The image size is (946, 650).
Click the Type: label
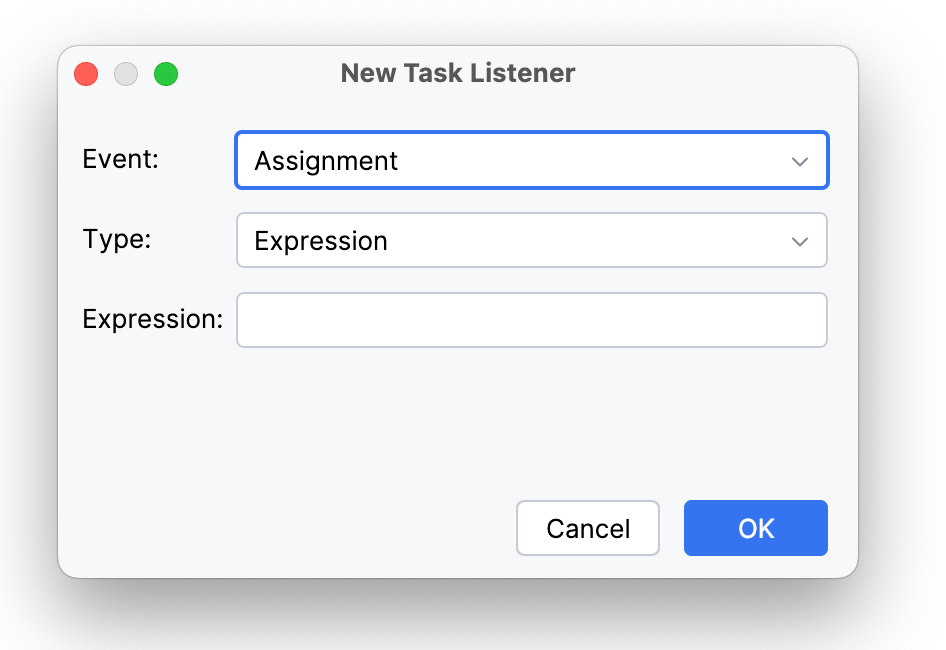click(117, 239)
